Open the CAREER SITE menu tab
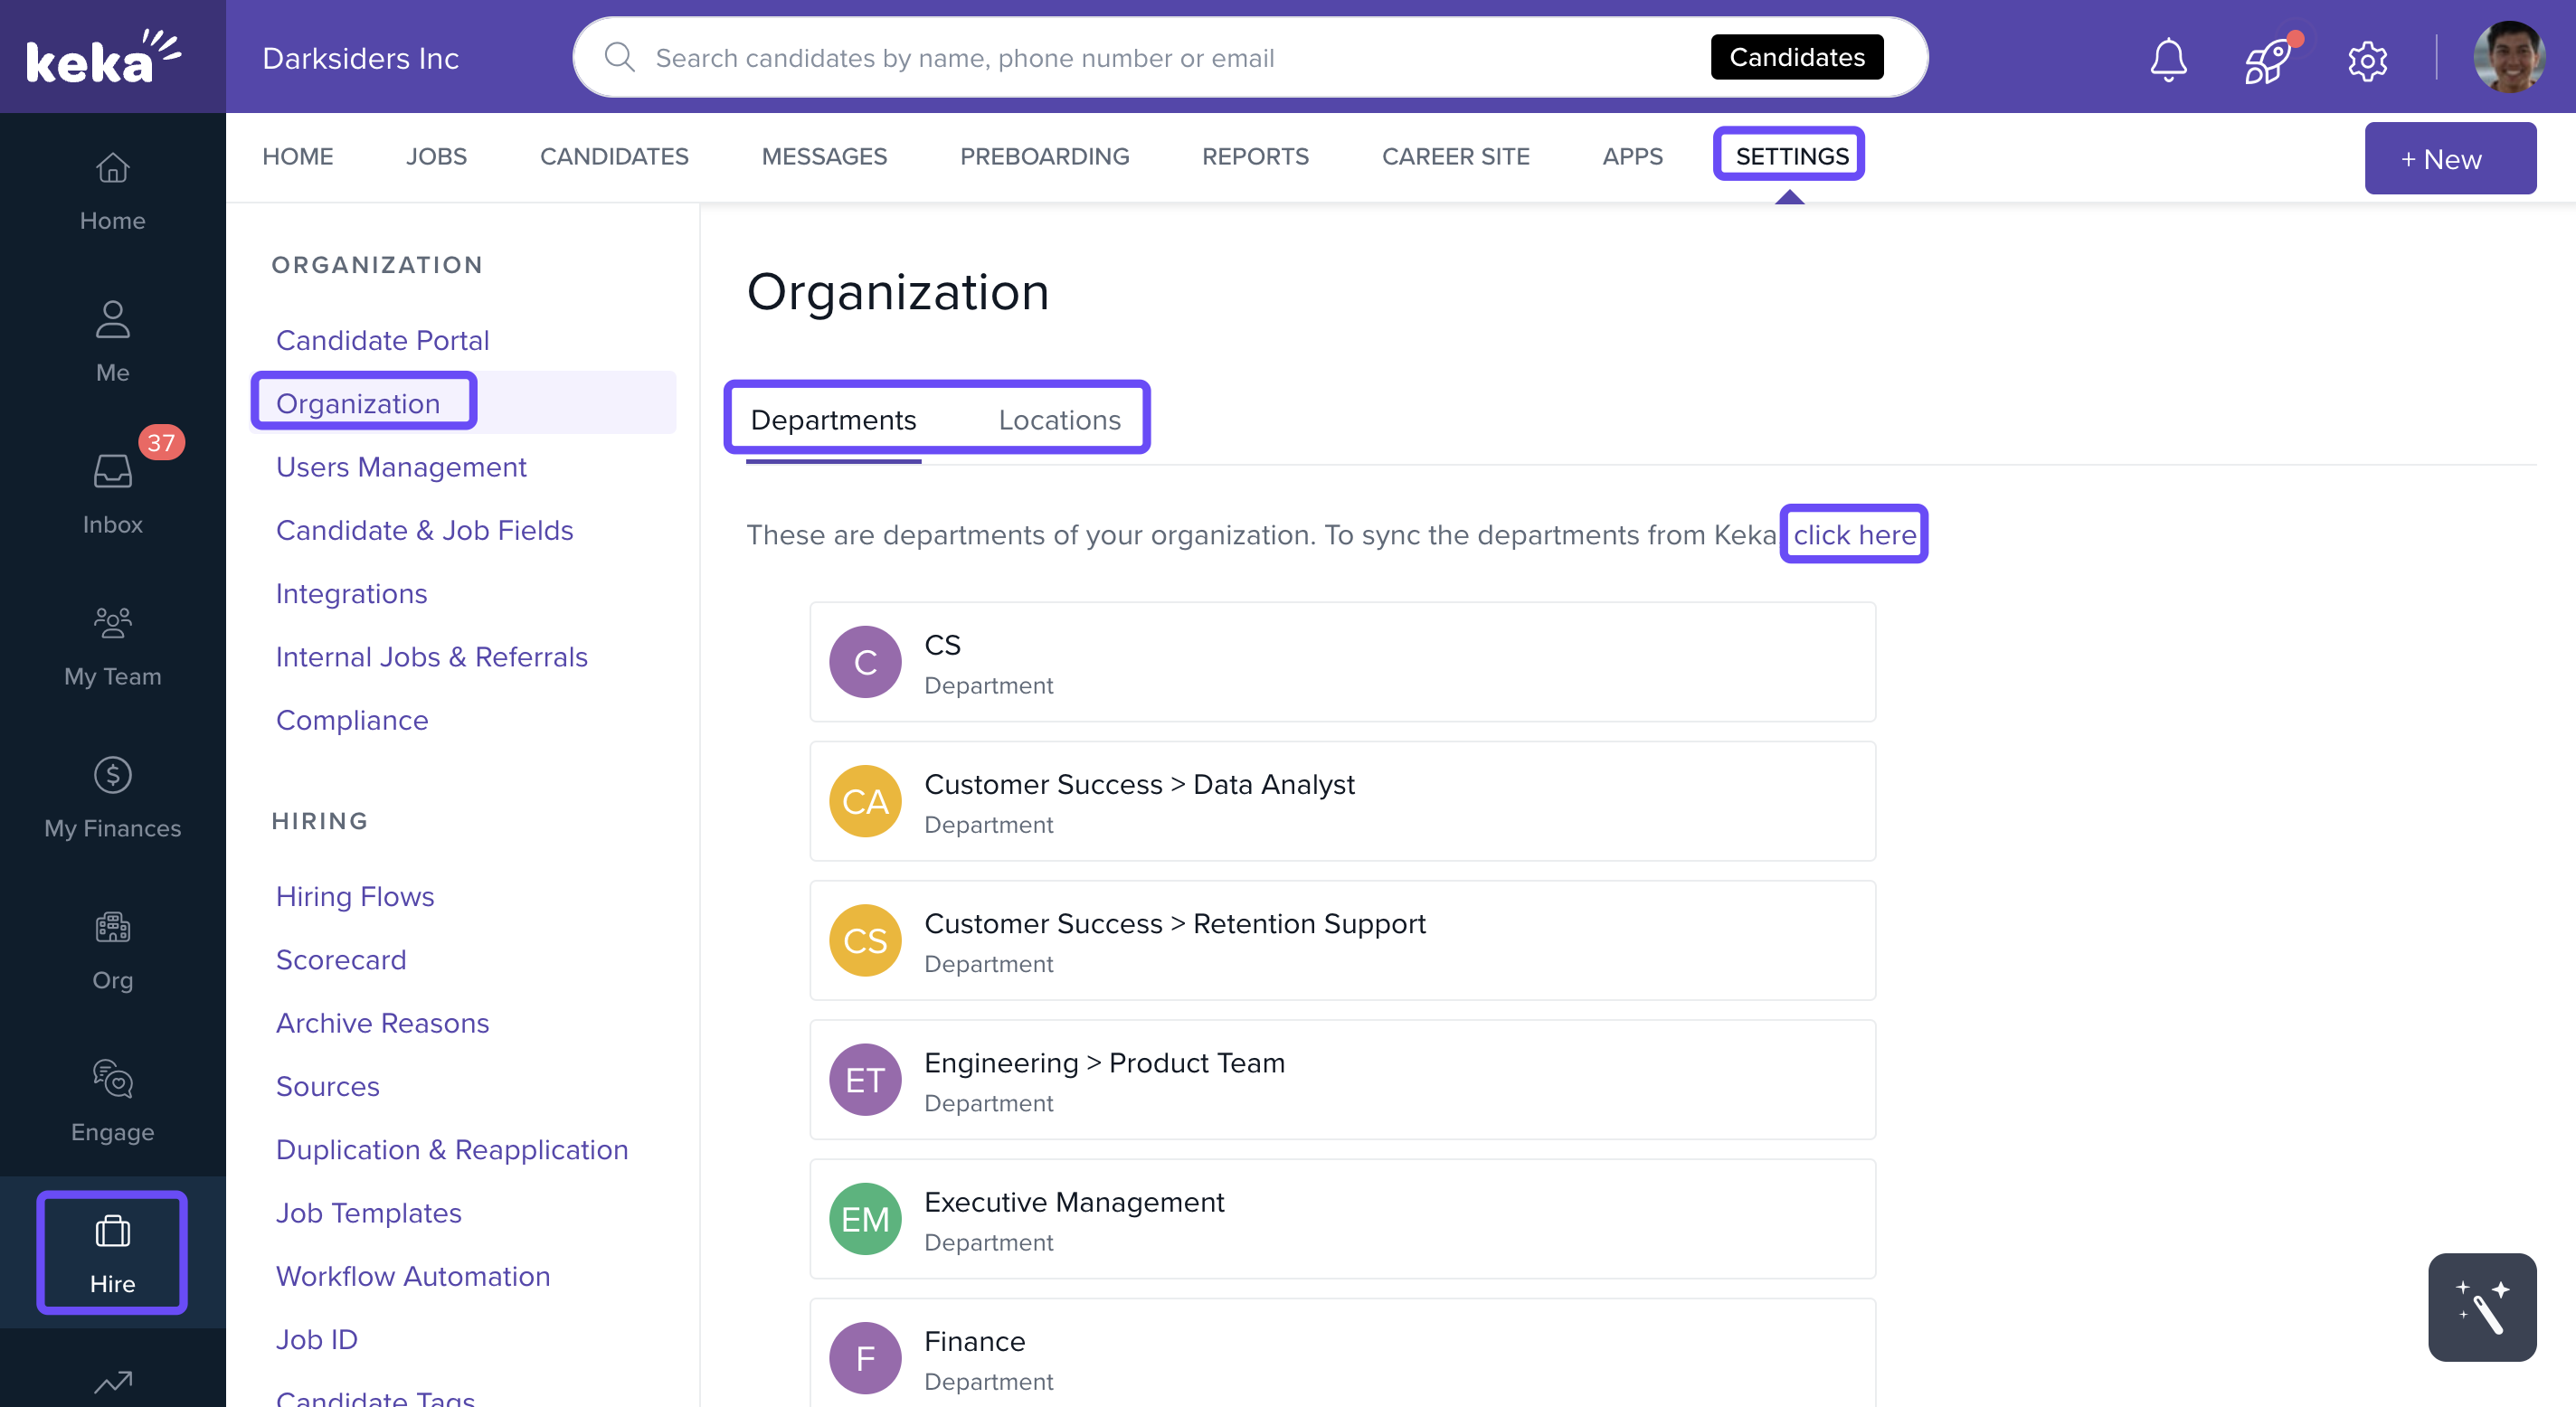2576x1407 pixels. coord(1455,156)
